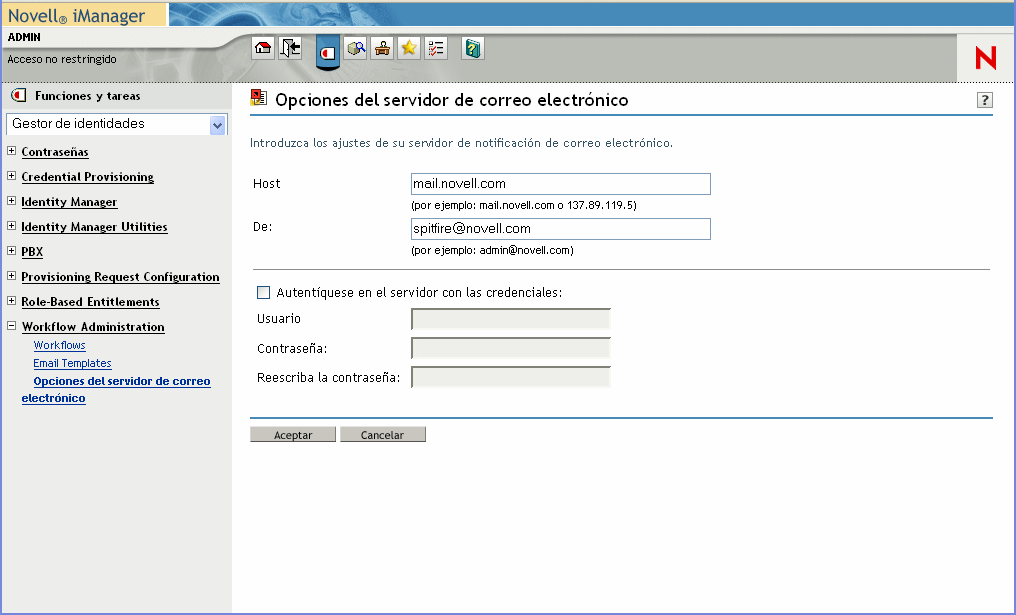Click the Novell iManager title logo

76,16
